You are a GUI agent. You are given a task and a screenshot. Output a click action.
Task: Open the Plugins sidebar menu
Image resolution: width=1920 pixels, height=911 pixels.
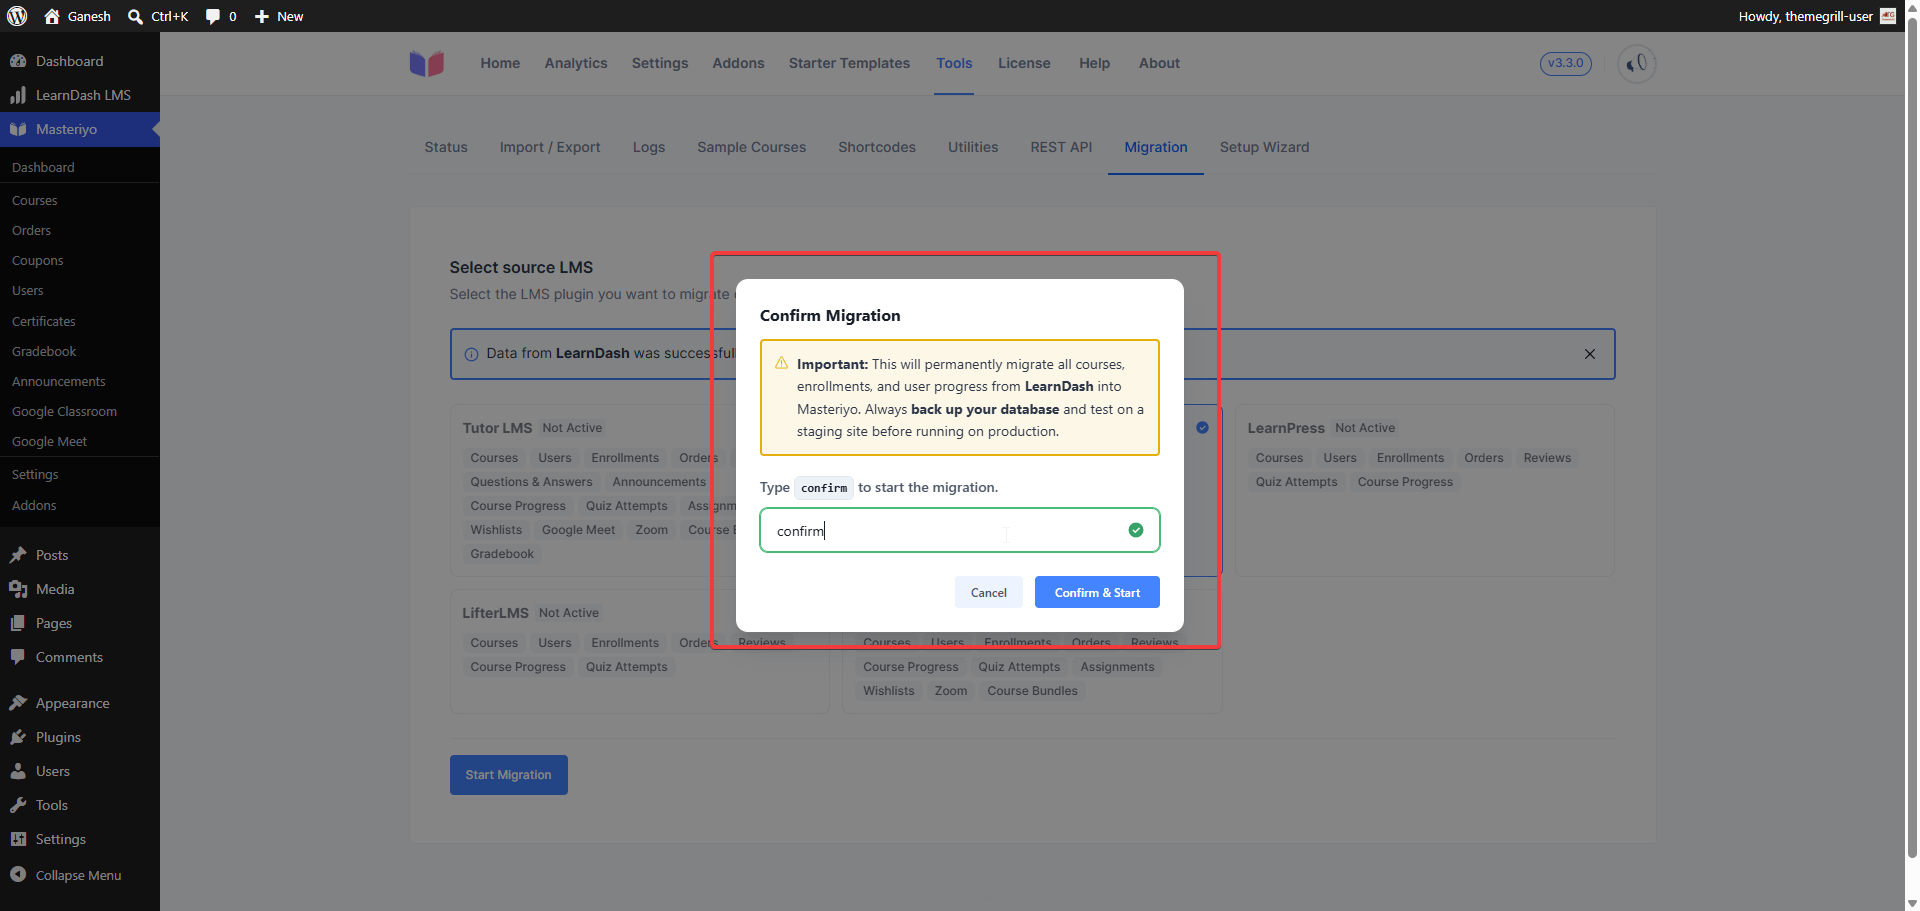(x=80, y=737)
